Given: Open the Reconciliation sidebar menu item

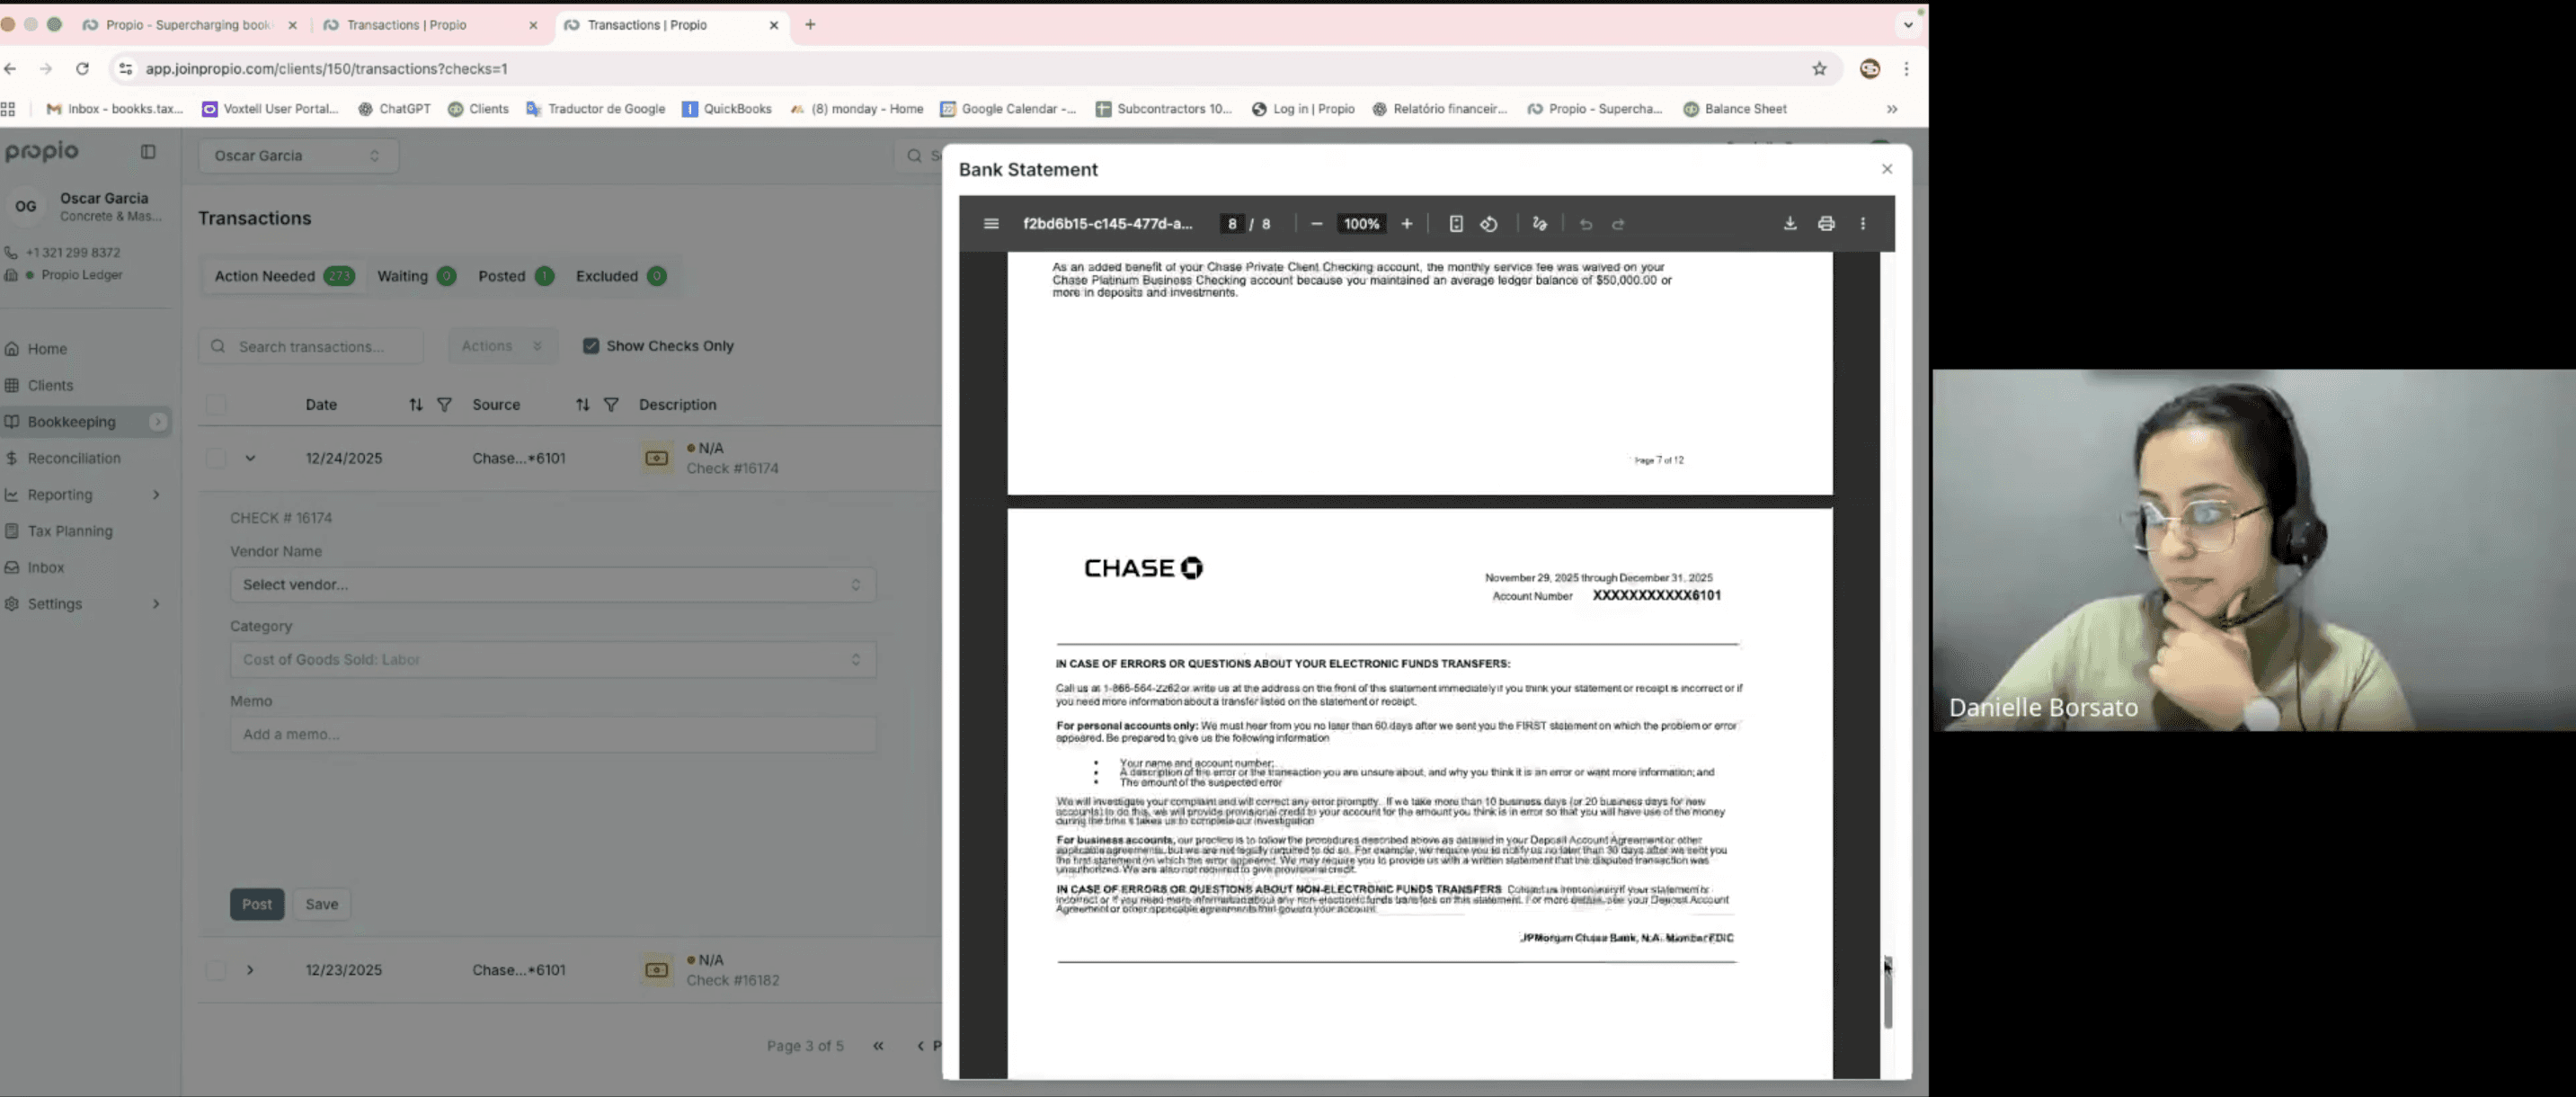Looking at the screenshot, I should [74, 458].
